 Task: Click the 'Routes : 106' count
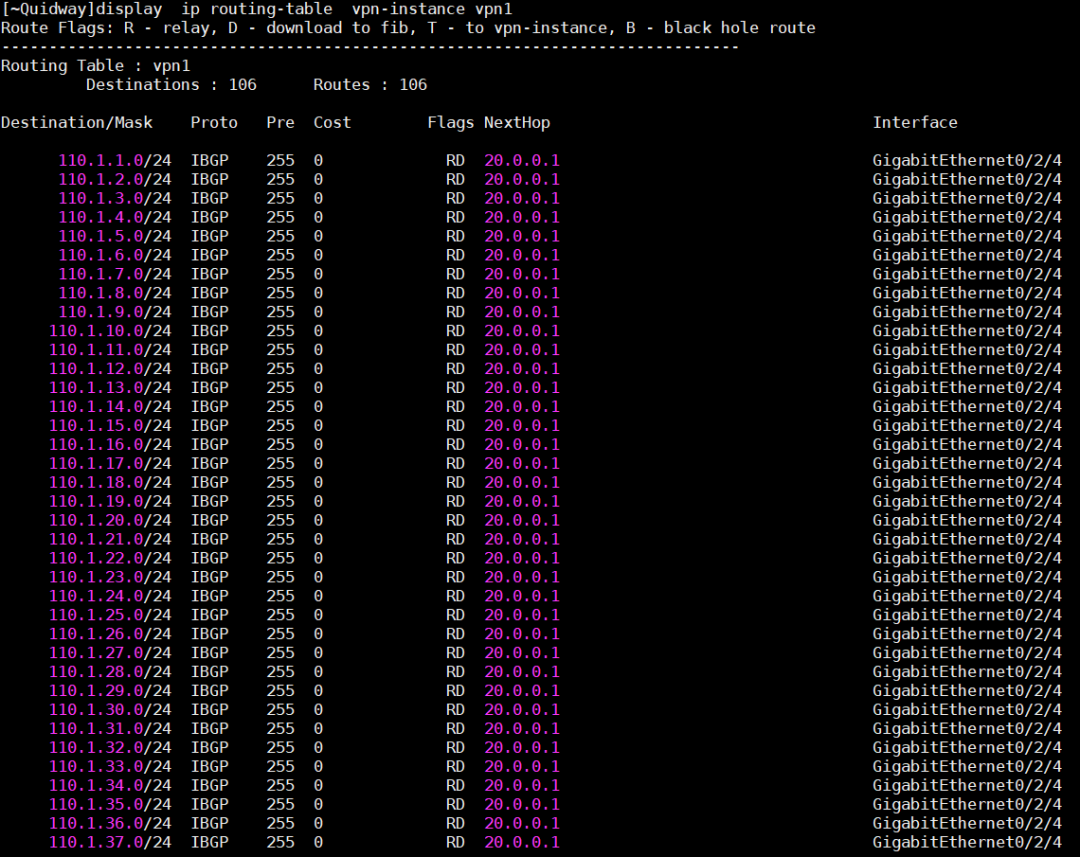point(370,85)
